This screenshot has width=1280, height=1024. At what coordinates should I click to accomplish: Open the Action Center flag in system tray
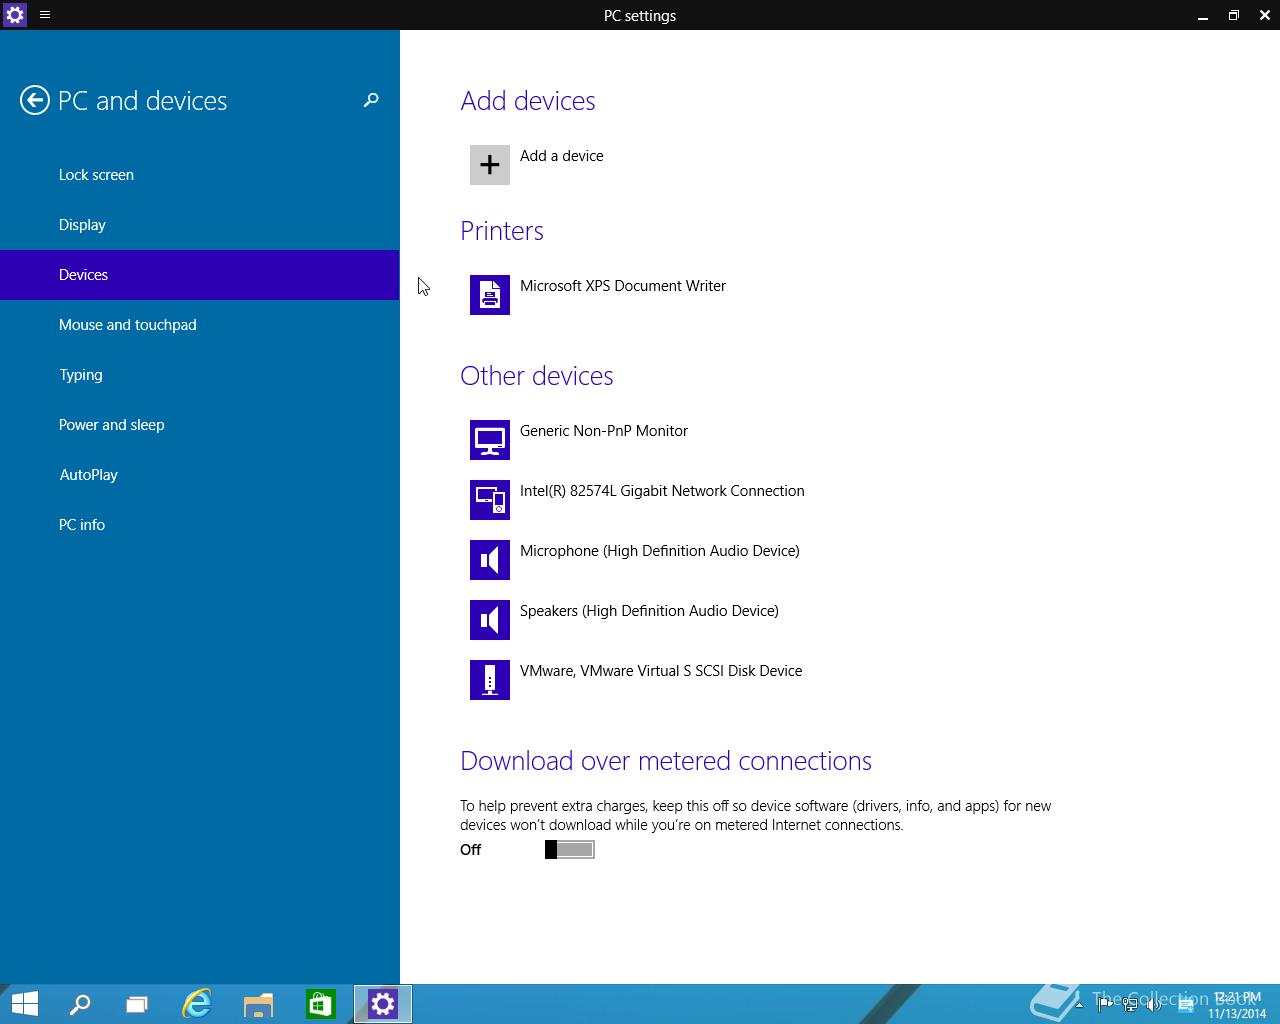(1104, 1005)
